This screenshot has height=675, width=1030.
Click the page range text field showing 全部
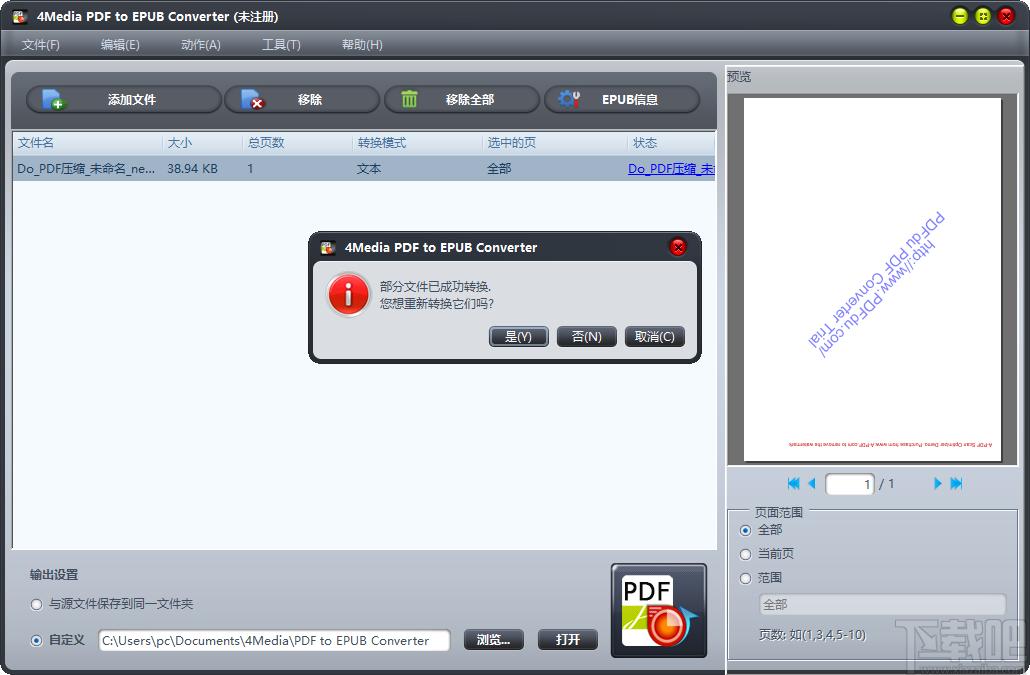pos(882,604)
